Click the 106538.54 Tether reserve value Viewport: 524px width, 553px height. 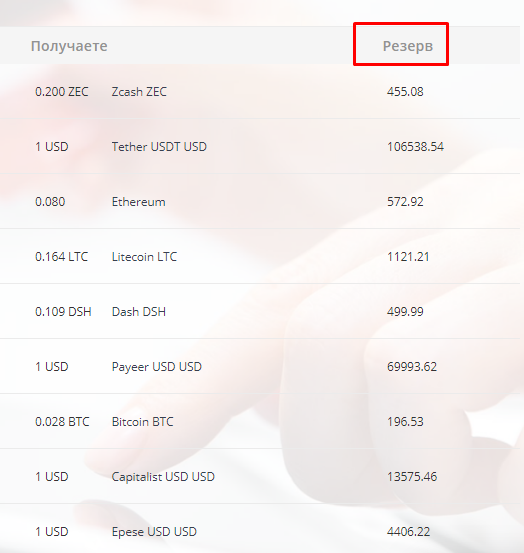click(415, 147)
